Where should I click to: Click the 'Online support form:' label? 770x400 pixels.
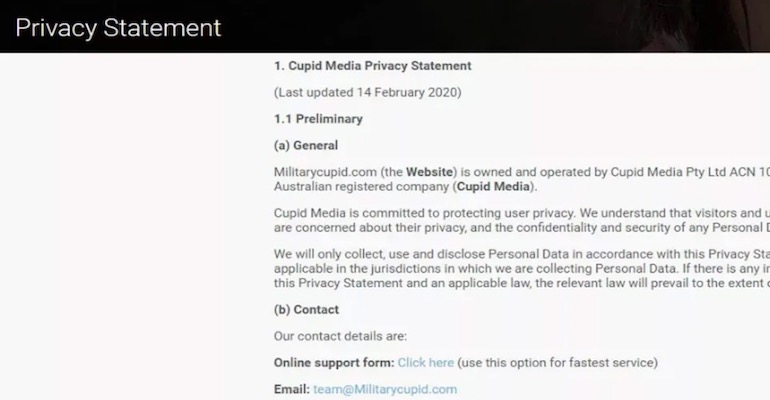pos(333,362)
